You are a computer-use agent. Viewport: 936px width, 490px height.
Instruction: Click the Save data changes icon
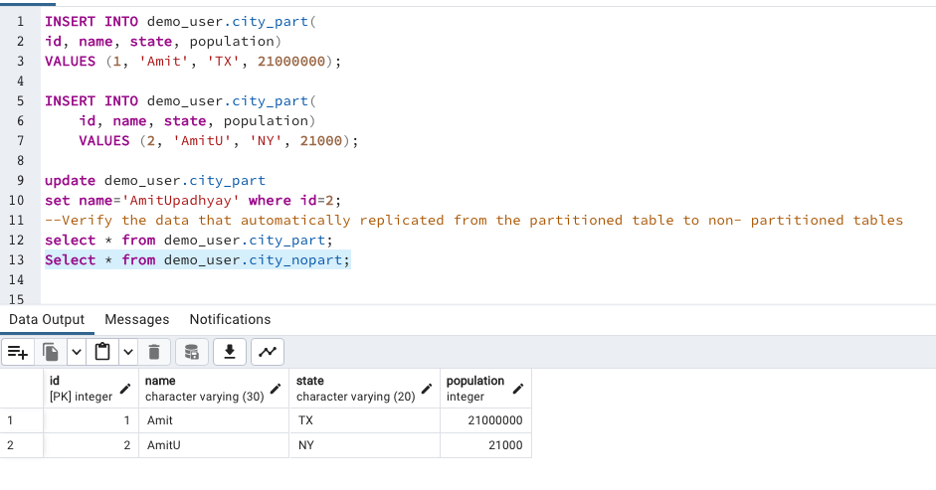pyautogui.click(x=192, y=352)
